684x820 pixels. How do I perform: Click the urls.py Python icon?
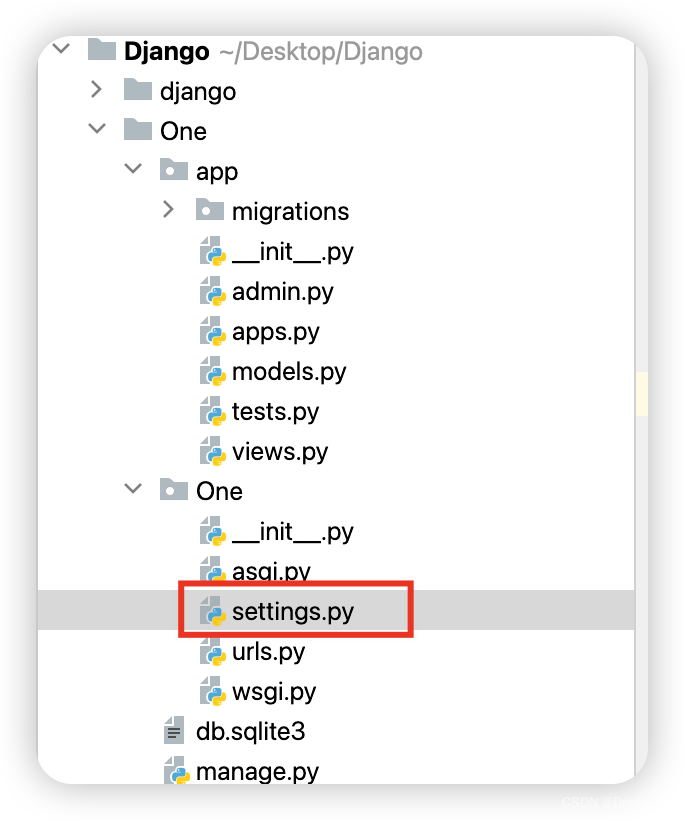[x=213, y=651]
